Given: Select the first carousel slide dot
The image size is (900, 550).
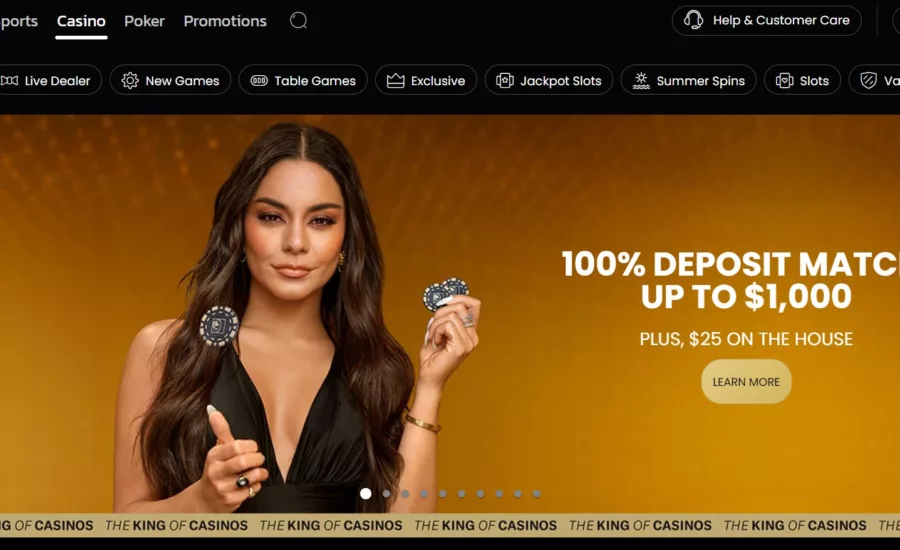Looking at the screenshot, I should pos(366,494).
